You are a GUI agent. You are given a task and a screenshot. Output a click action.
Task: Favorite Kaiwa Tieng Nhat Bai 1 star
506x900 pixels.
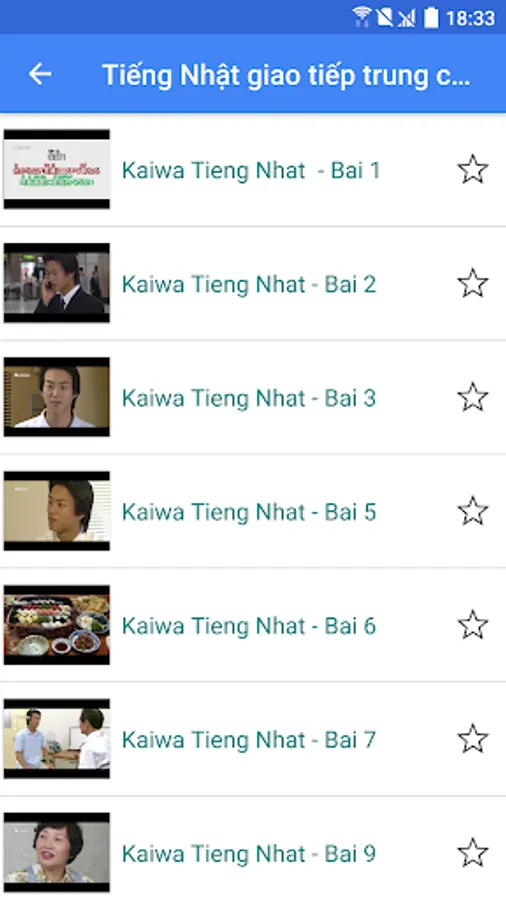point(473,169)
